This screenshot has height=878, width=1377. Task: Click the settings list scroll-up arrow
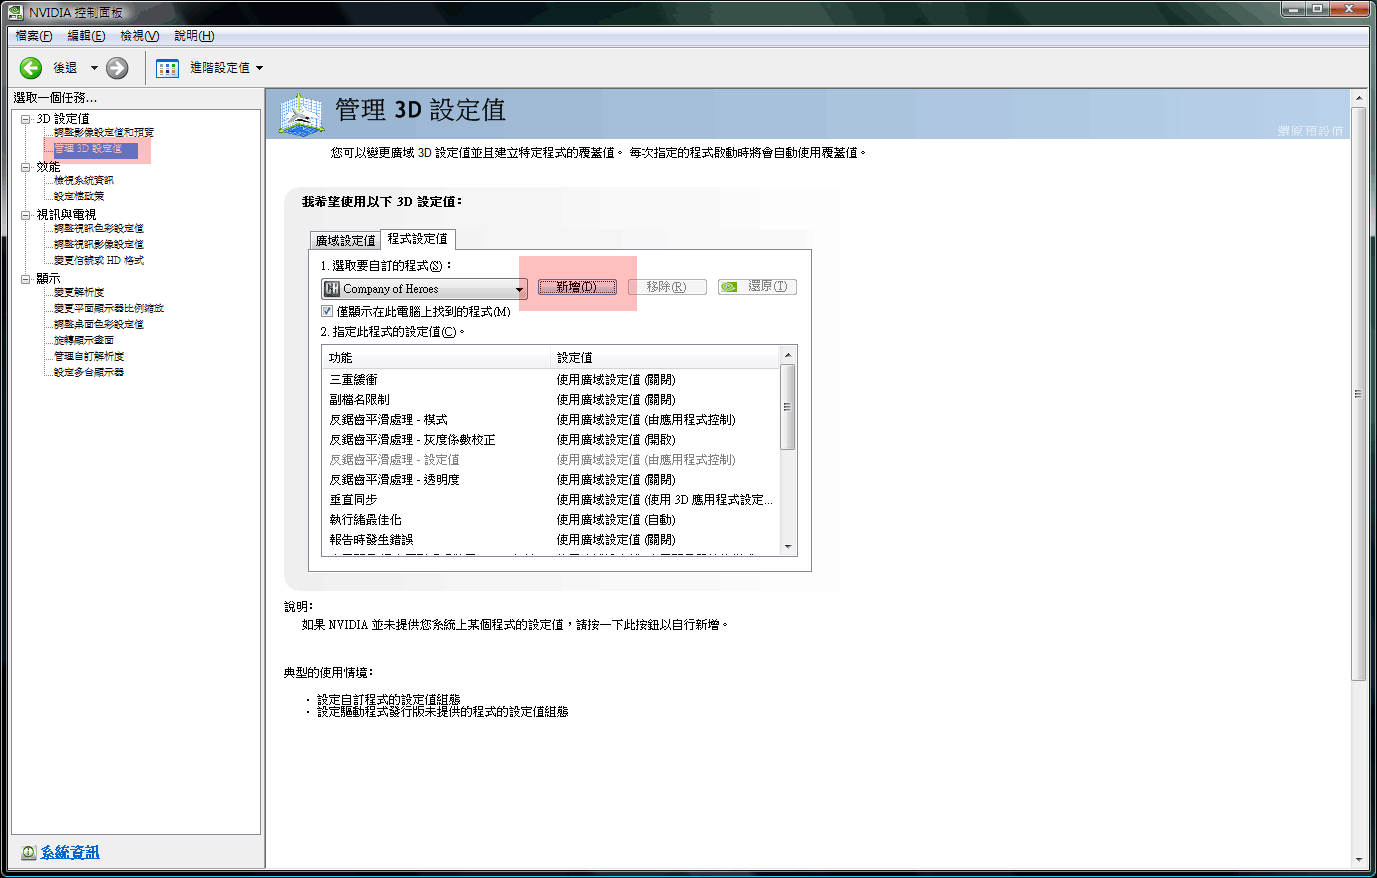(788, 355)
